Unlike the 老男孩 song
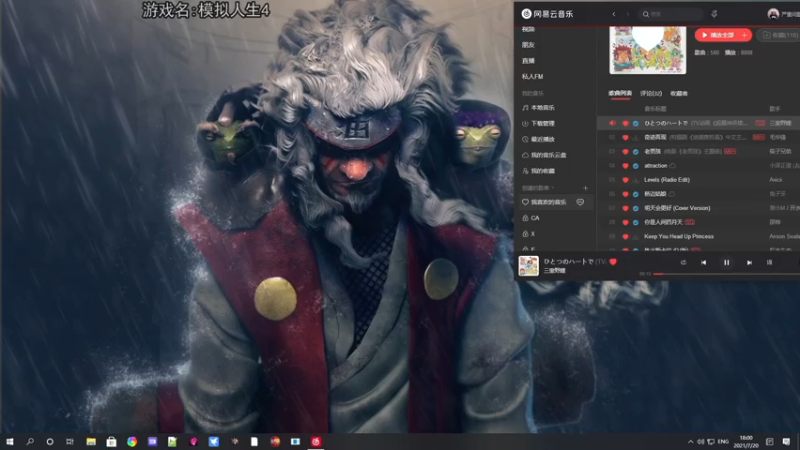The width and height of the screenshot is (800, 450). pos(626,152)
